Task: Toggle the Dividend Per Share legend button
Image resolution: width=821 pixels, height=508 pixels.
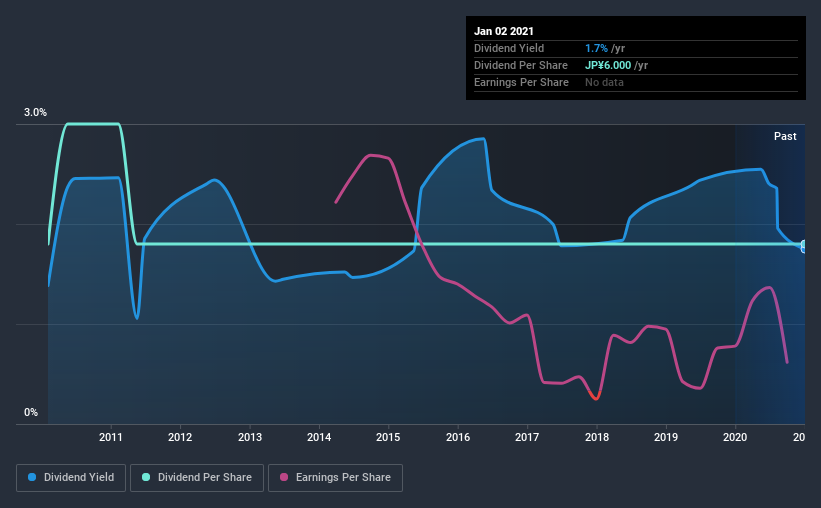Action: click(x=197, y=478)
